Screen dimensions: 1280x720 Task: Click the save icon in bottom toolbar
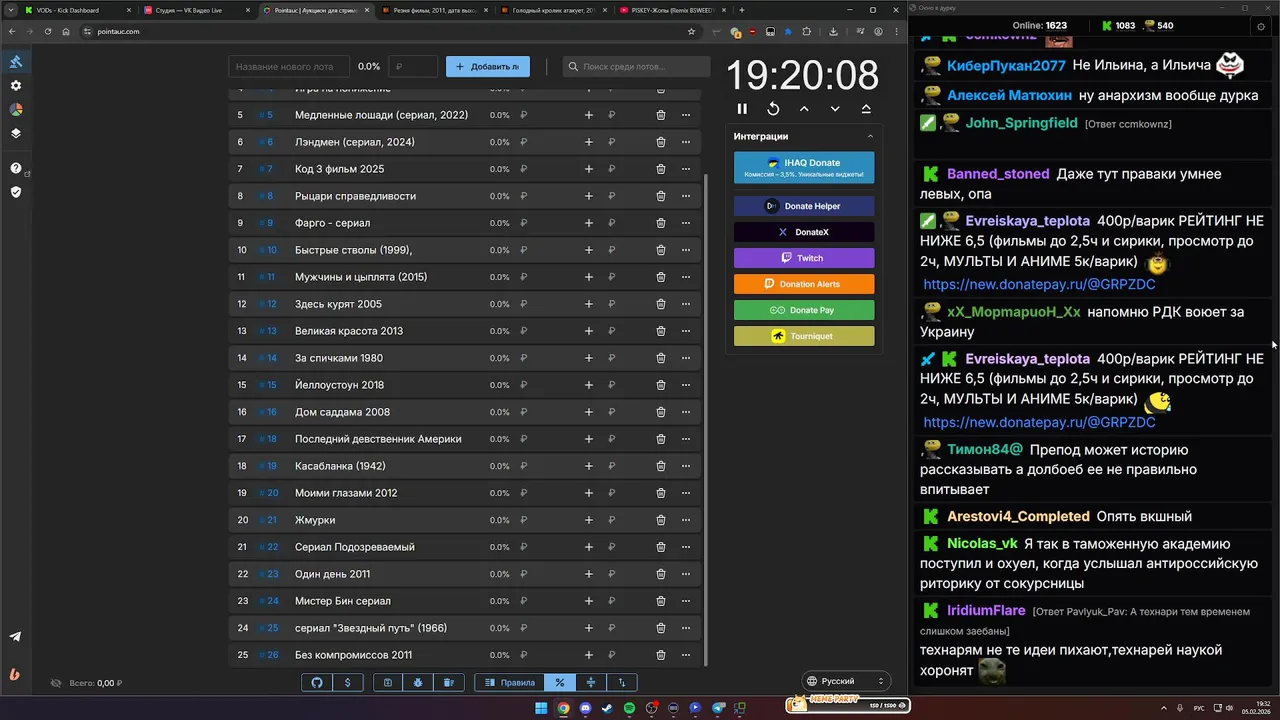point(387,682)
